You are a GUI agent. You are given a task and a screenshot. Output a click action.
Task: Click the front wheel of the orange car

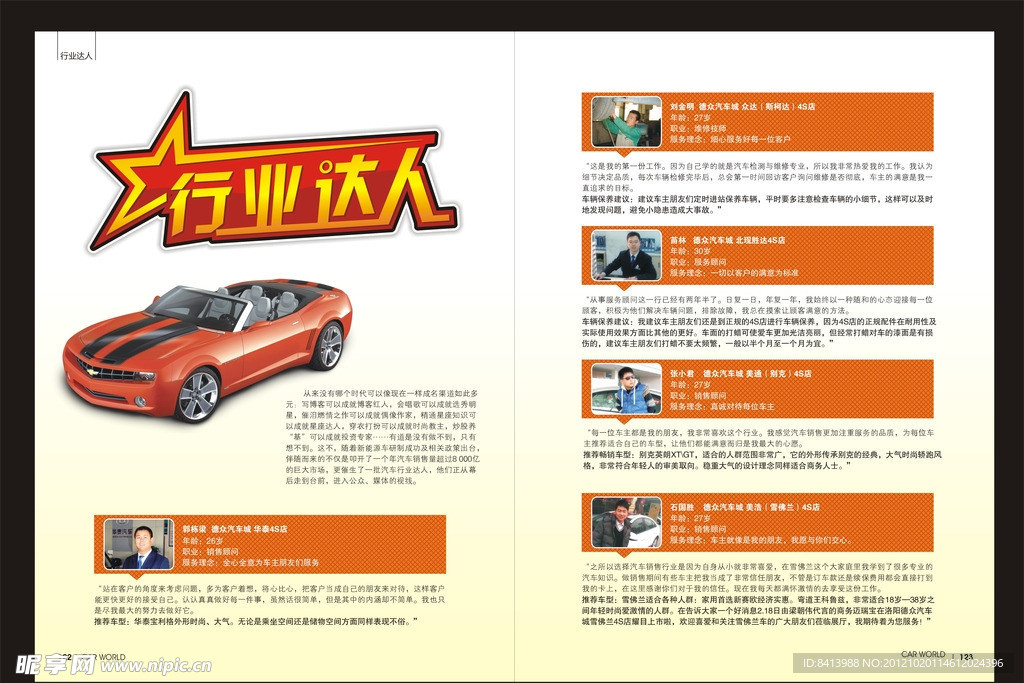(x=197, y=395)
